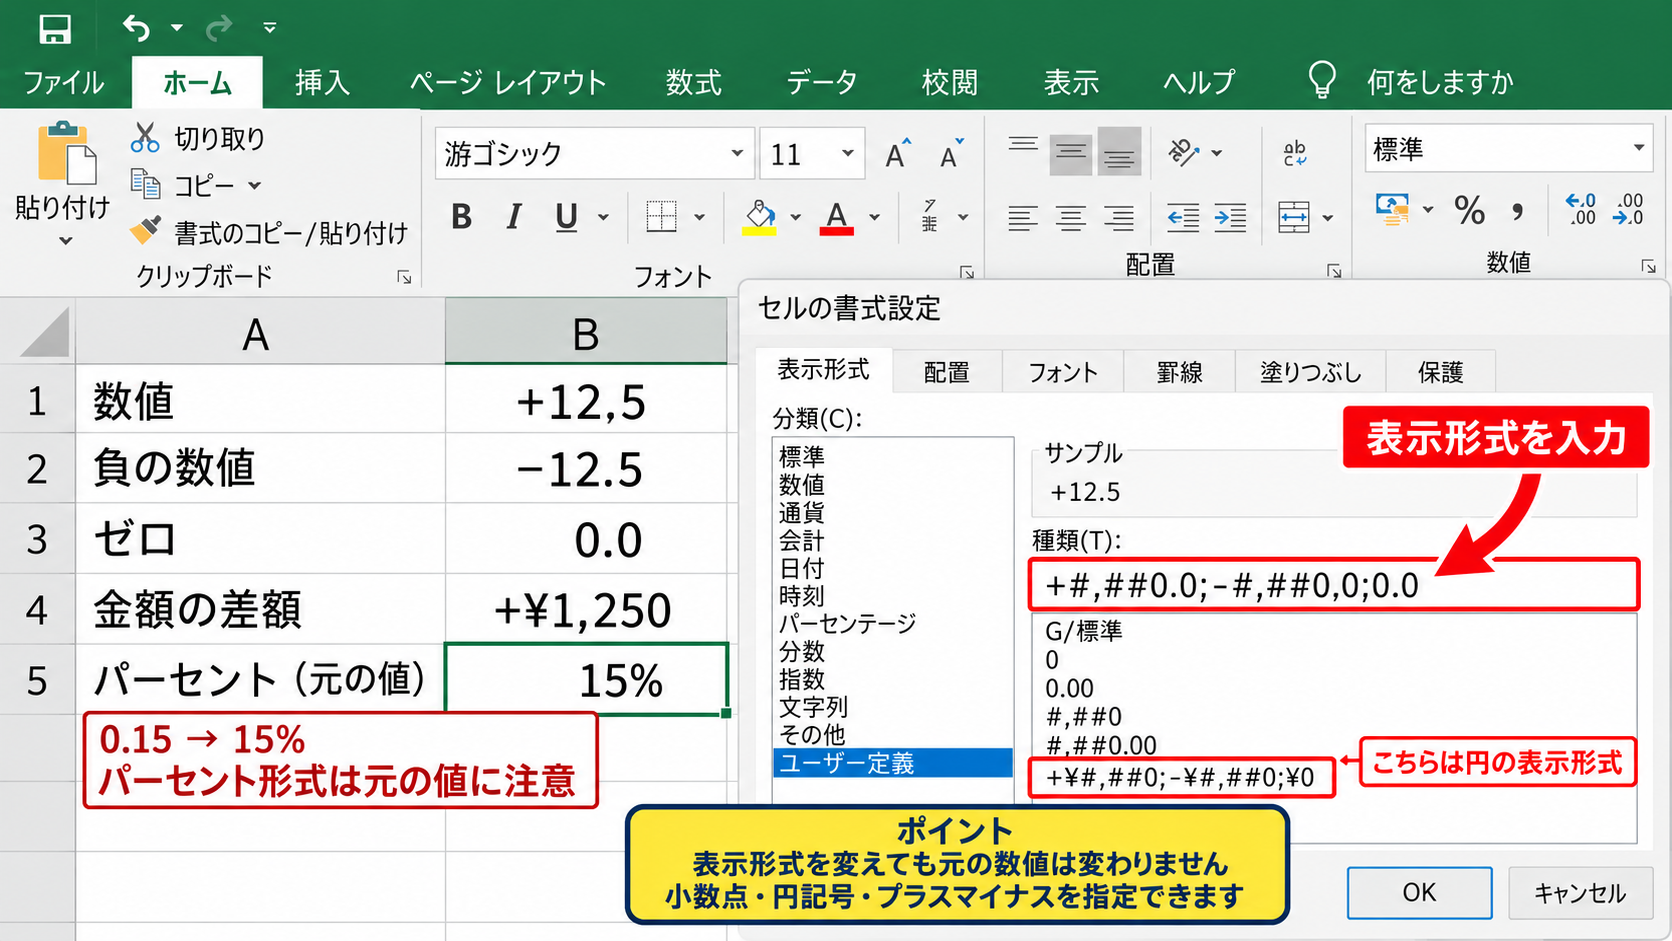Click the 書式のコピー/貼り付け format painter
The height and width of the screenshot is (941, 1672).
[270, 232]
